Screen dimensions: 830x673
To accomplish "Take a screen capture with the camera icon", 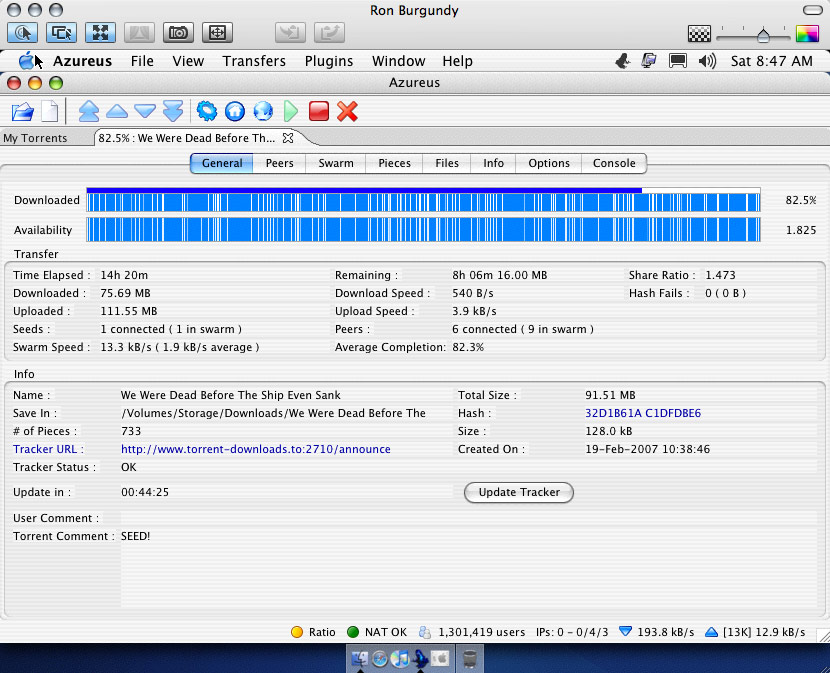I will [178, 32].
